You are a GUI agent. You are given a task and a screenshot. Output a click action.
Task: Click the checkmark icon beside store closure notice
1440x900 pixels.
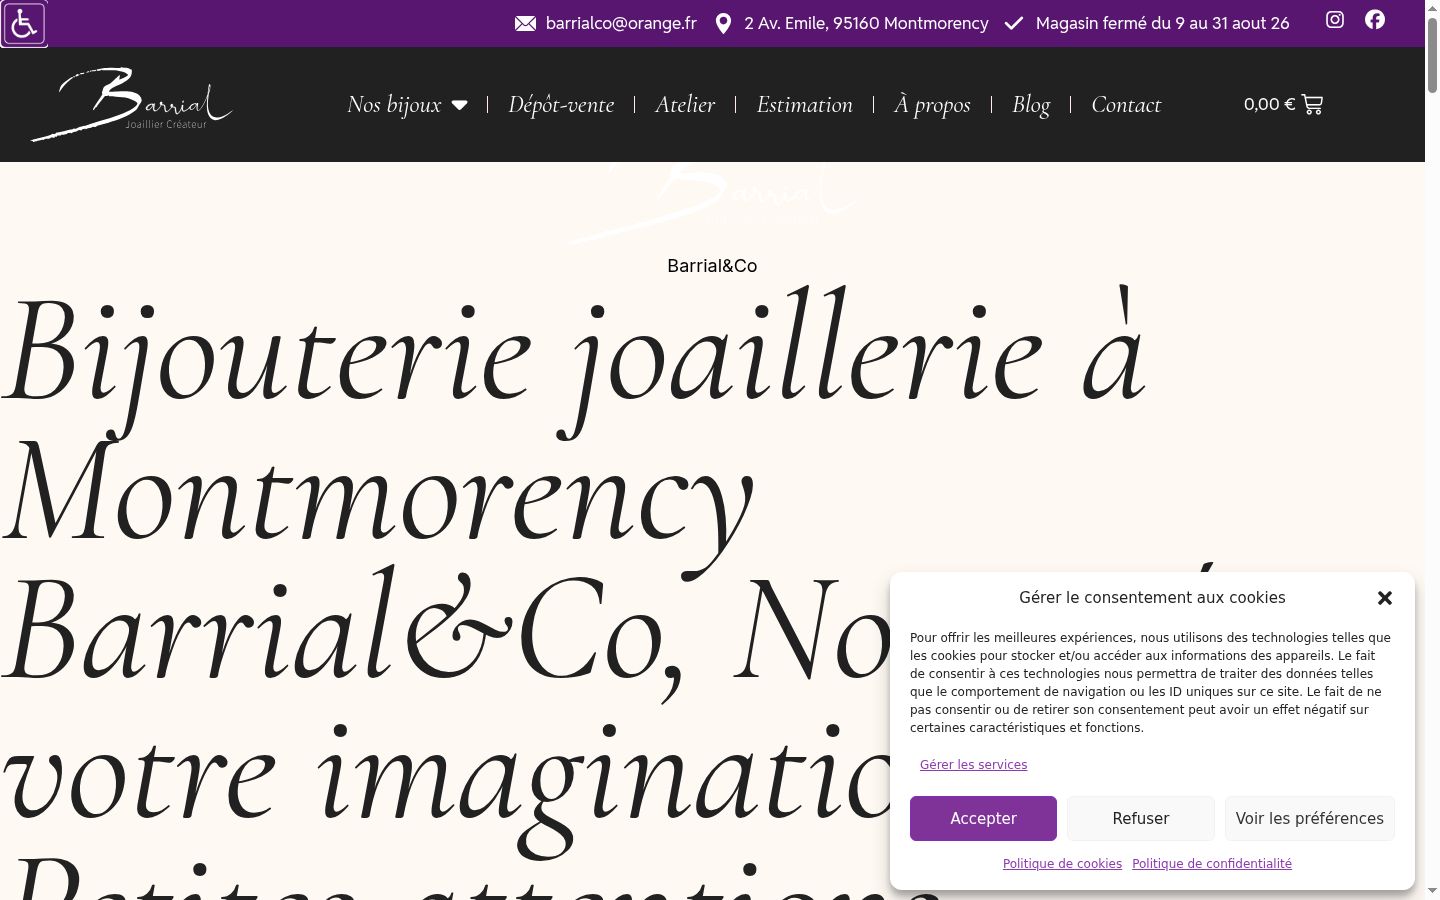click(1014, 23)
